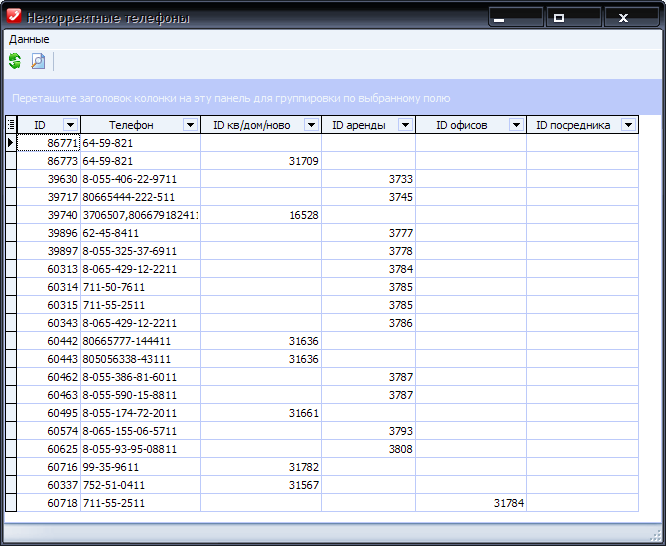Open the ID посредника filter dropdown
The height and width of the screenshot is (546, 666).
click(x=628, y=125)
